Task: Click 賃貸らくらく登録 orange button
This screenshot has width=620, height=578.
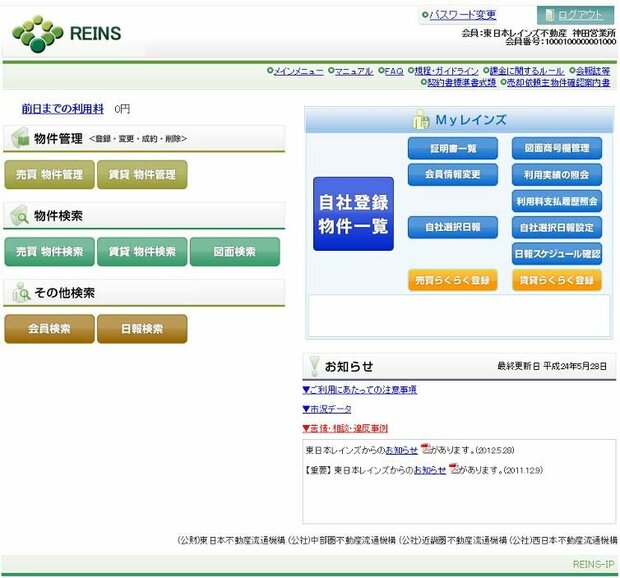Action: tap(557, 280)
